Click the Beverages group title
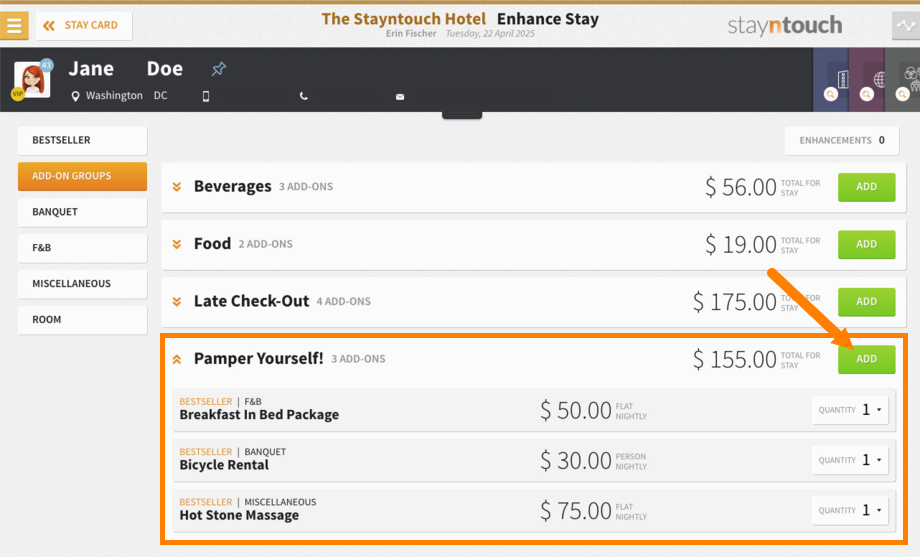The width and height of the screenshot is (920, 557). pyautogui.click(x=233, y=187)
